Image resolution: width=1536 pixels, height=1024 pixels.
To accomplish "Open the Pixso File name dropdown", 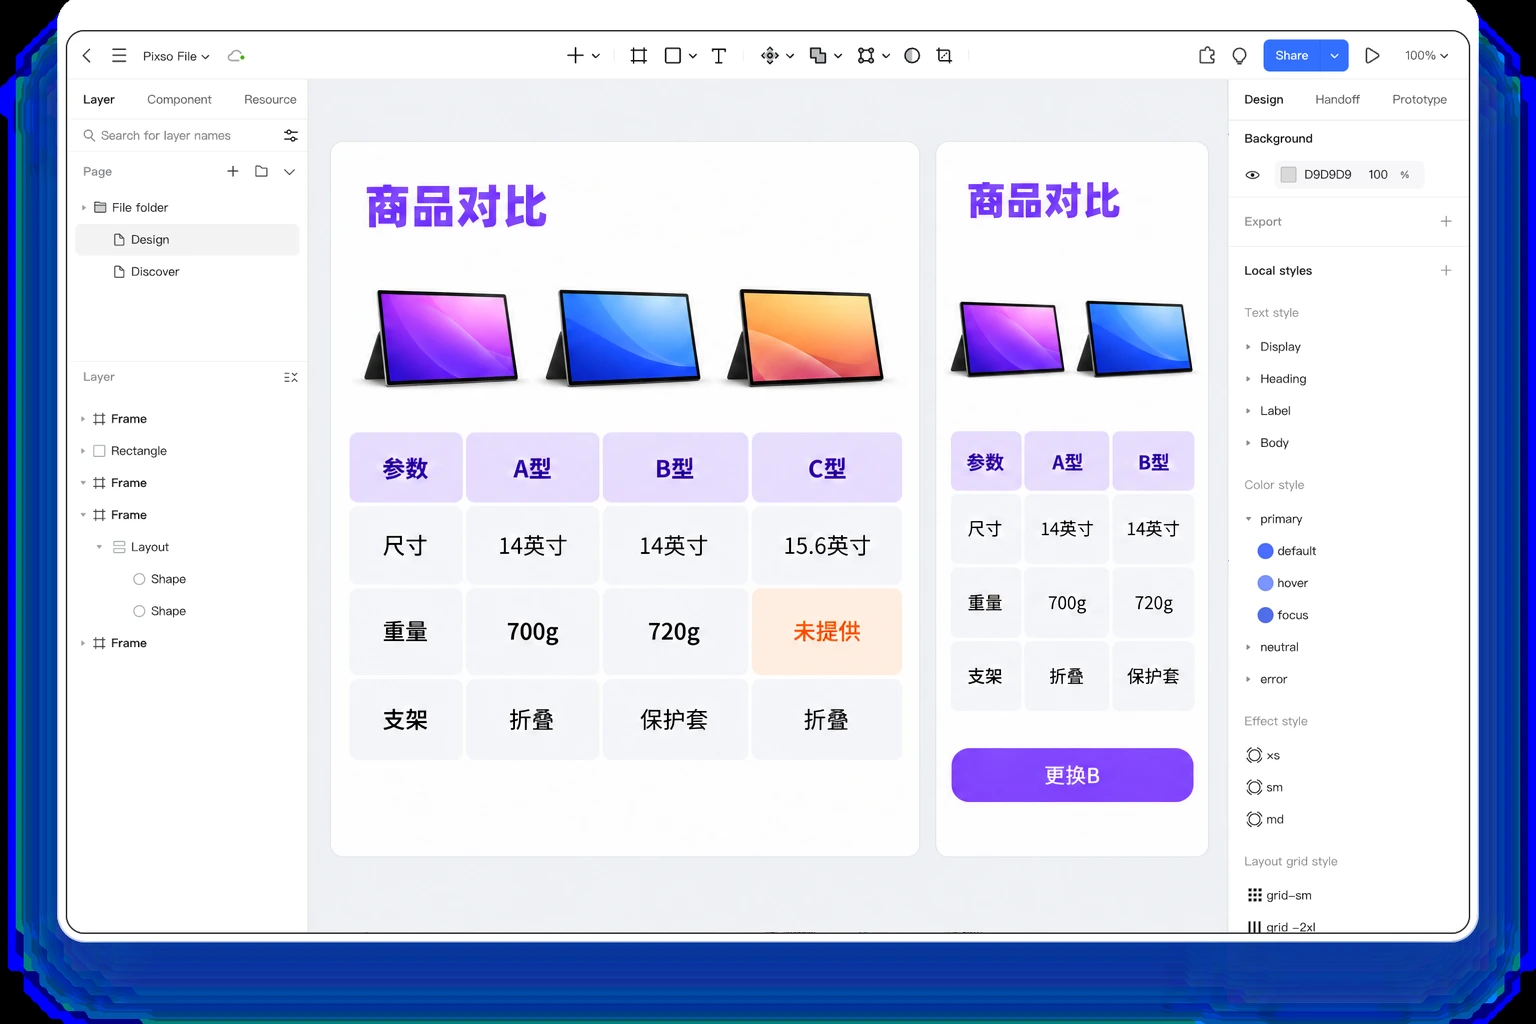I will 176,56.
